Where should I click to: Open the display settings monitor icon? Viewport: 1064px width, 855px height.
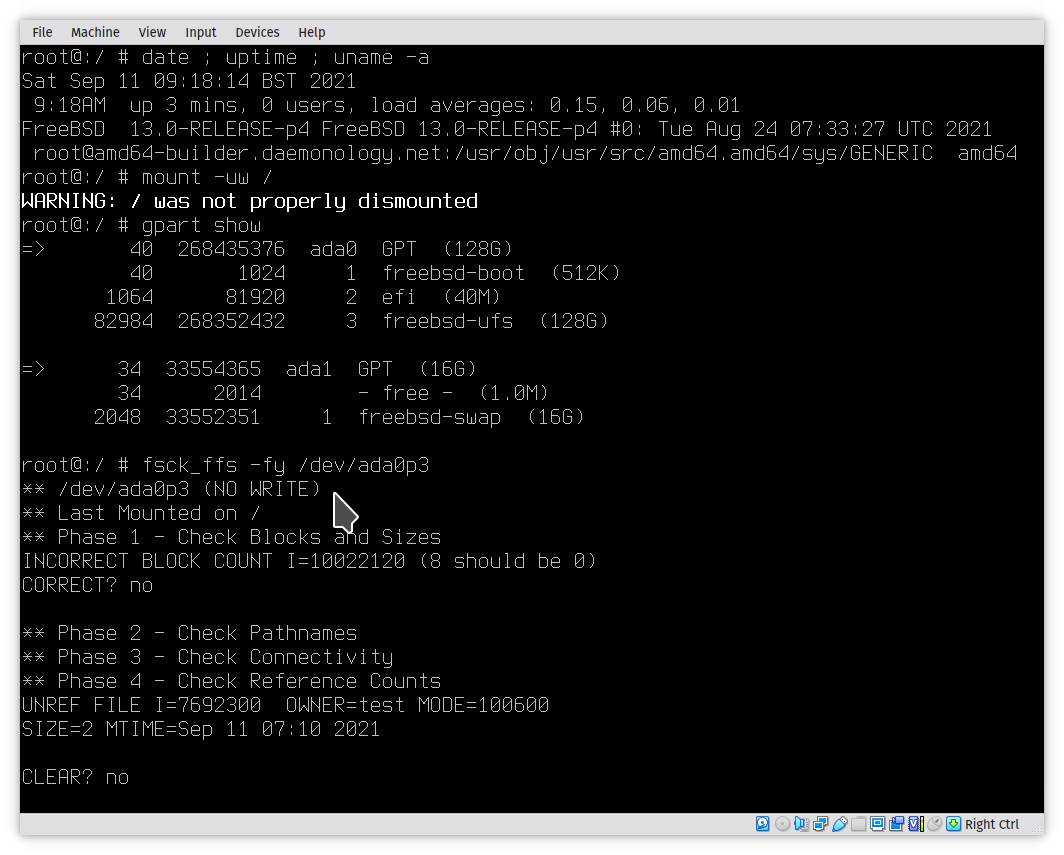coord(877,824)
